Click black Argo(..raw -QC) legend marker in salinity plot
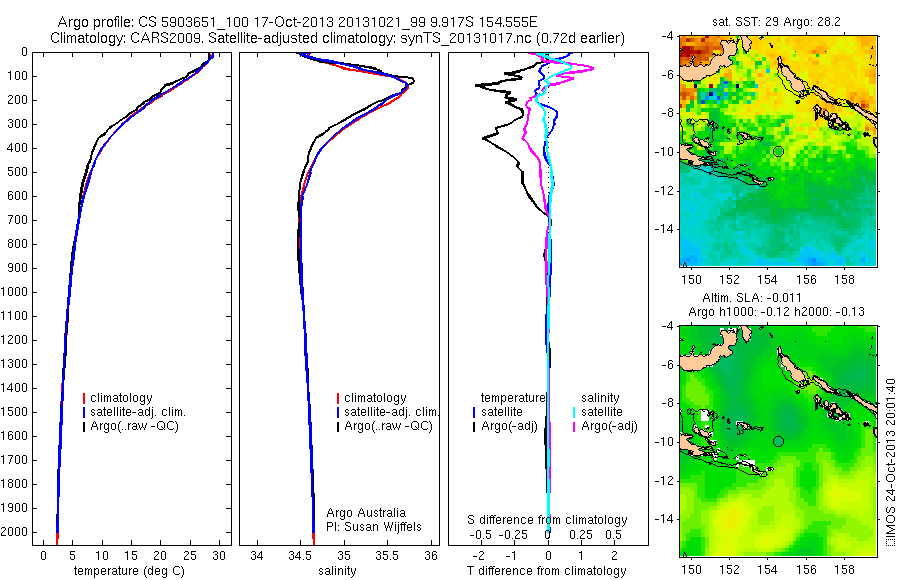Screen dimensions: 900x580 (x=338, y=427)
